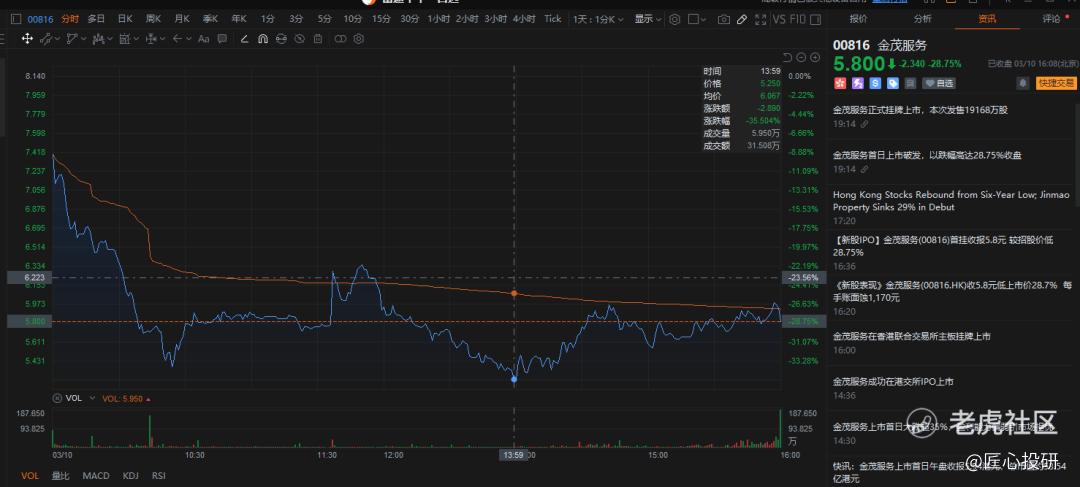Switch to MACD indicator
This screenshot has width=1080, height=487.
(96, 475)
